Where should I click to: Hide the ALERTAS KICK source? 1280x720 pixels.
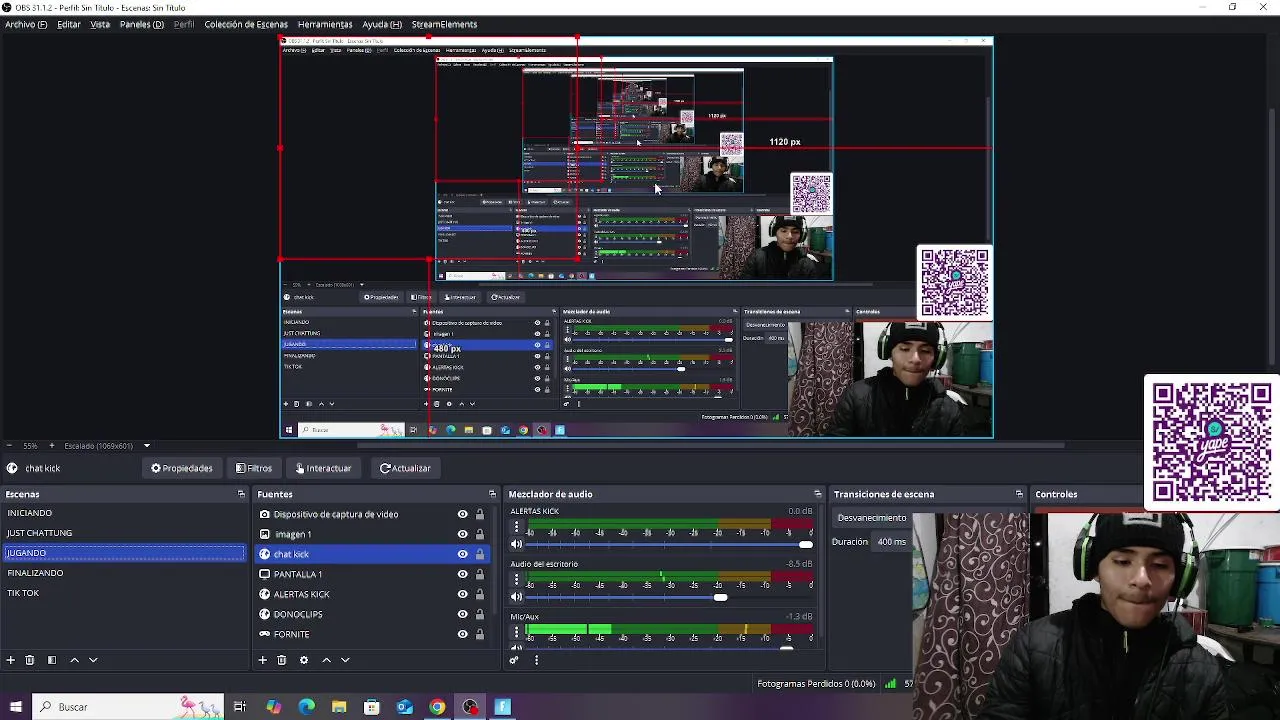(x=462, y=594)
